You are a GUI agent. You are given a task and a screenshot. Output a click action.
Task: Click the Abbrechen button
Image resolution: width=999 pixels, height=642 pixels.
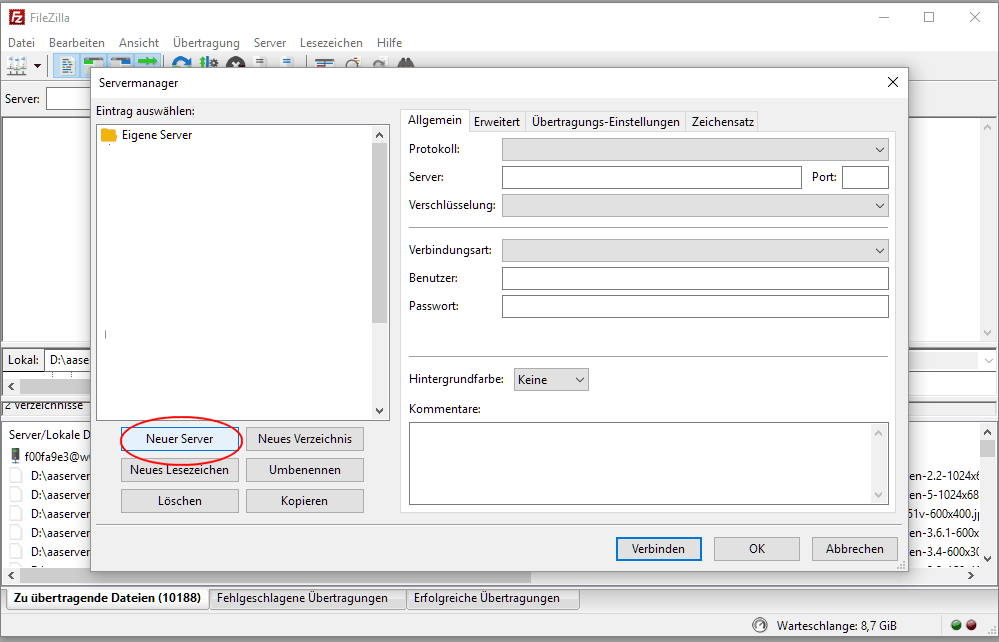pos(855,549)
